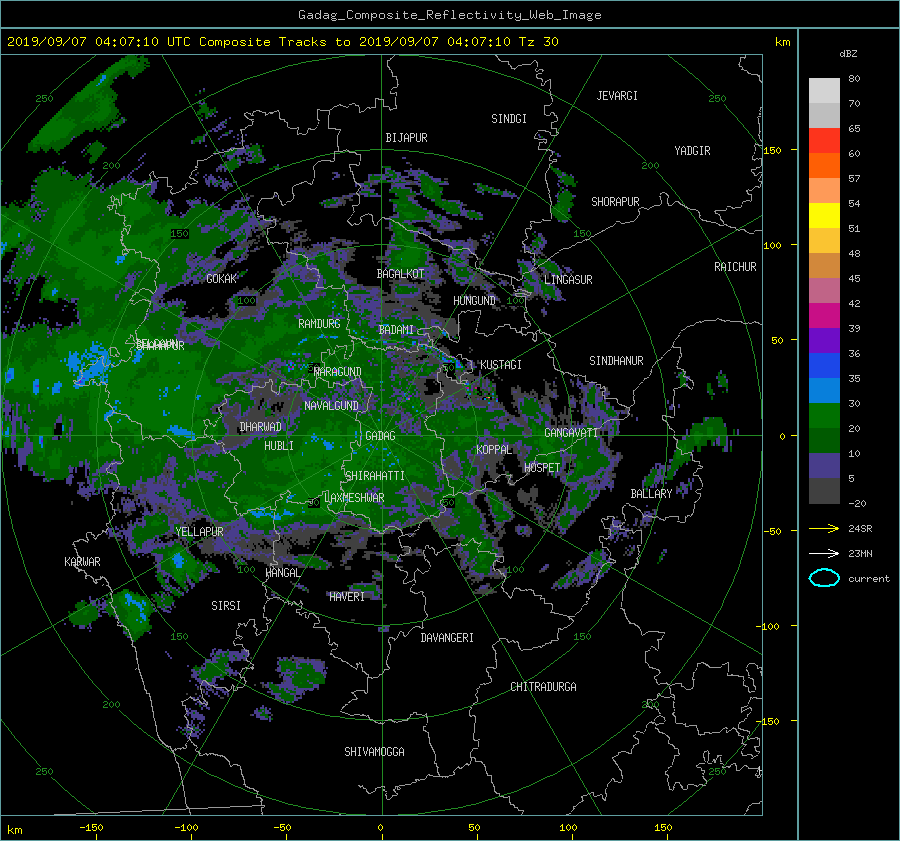This screenshot has height=841, width=900.
Task: Pick the orange-red 57-60 dBZ swatch
Action: (x=824, y=166)
